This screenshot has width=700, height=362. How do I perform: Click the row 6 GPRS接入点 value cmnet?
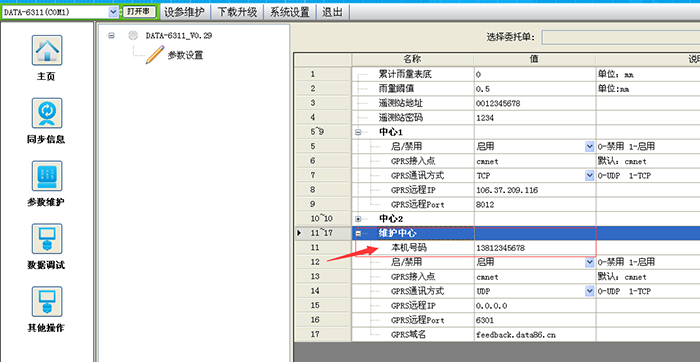pos(535,161)
